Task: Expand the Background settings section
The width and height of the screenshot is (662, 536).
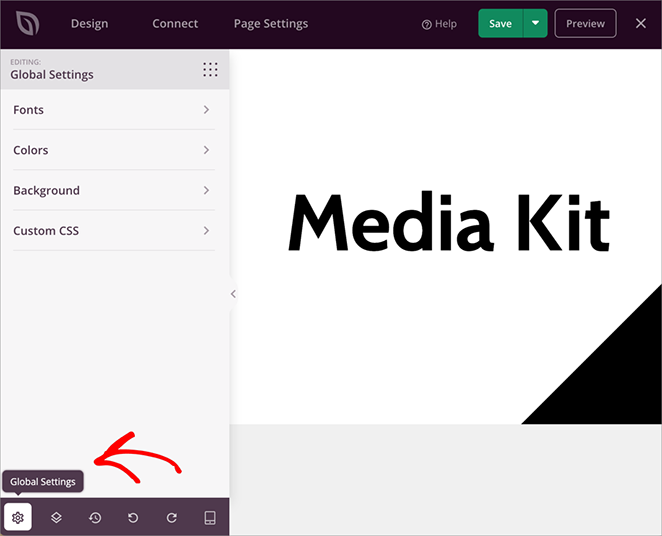Action: pyautogui.click(x=114, y=190)
